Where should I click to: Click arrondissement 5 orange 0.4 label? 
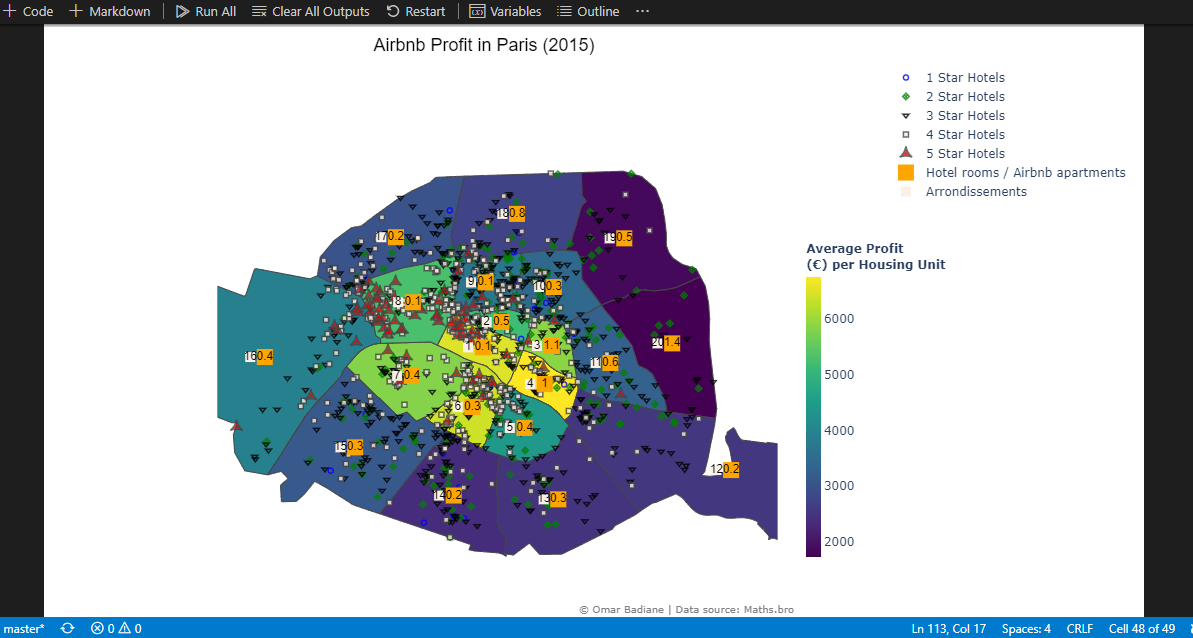[x=524, y=427]
